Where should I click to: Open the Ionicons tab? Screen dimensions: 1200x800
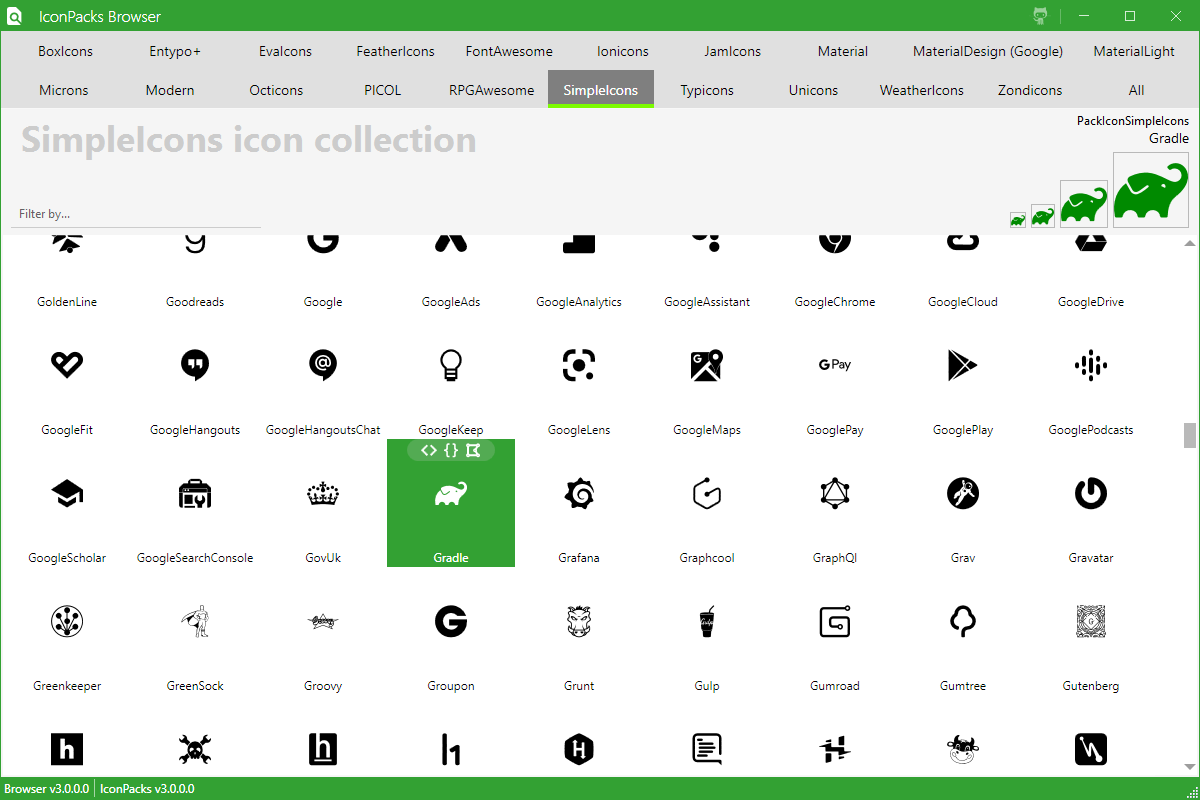pyautogui.click(x=623, y=51)
